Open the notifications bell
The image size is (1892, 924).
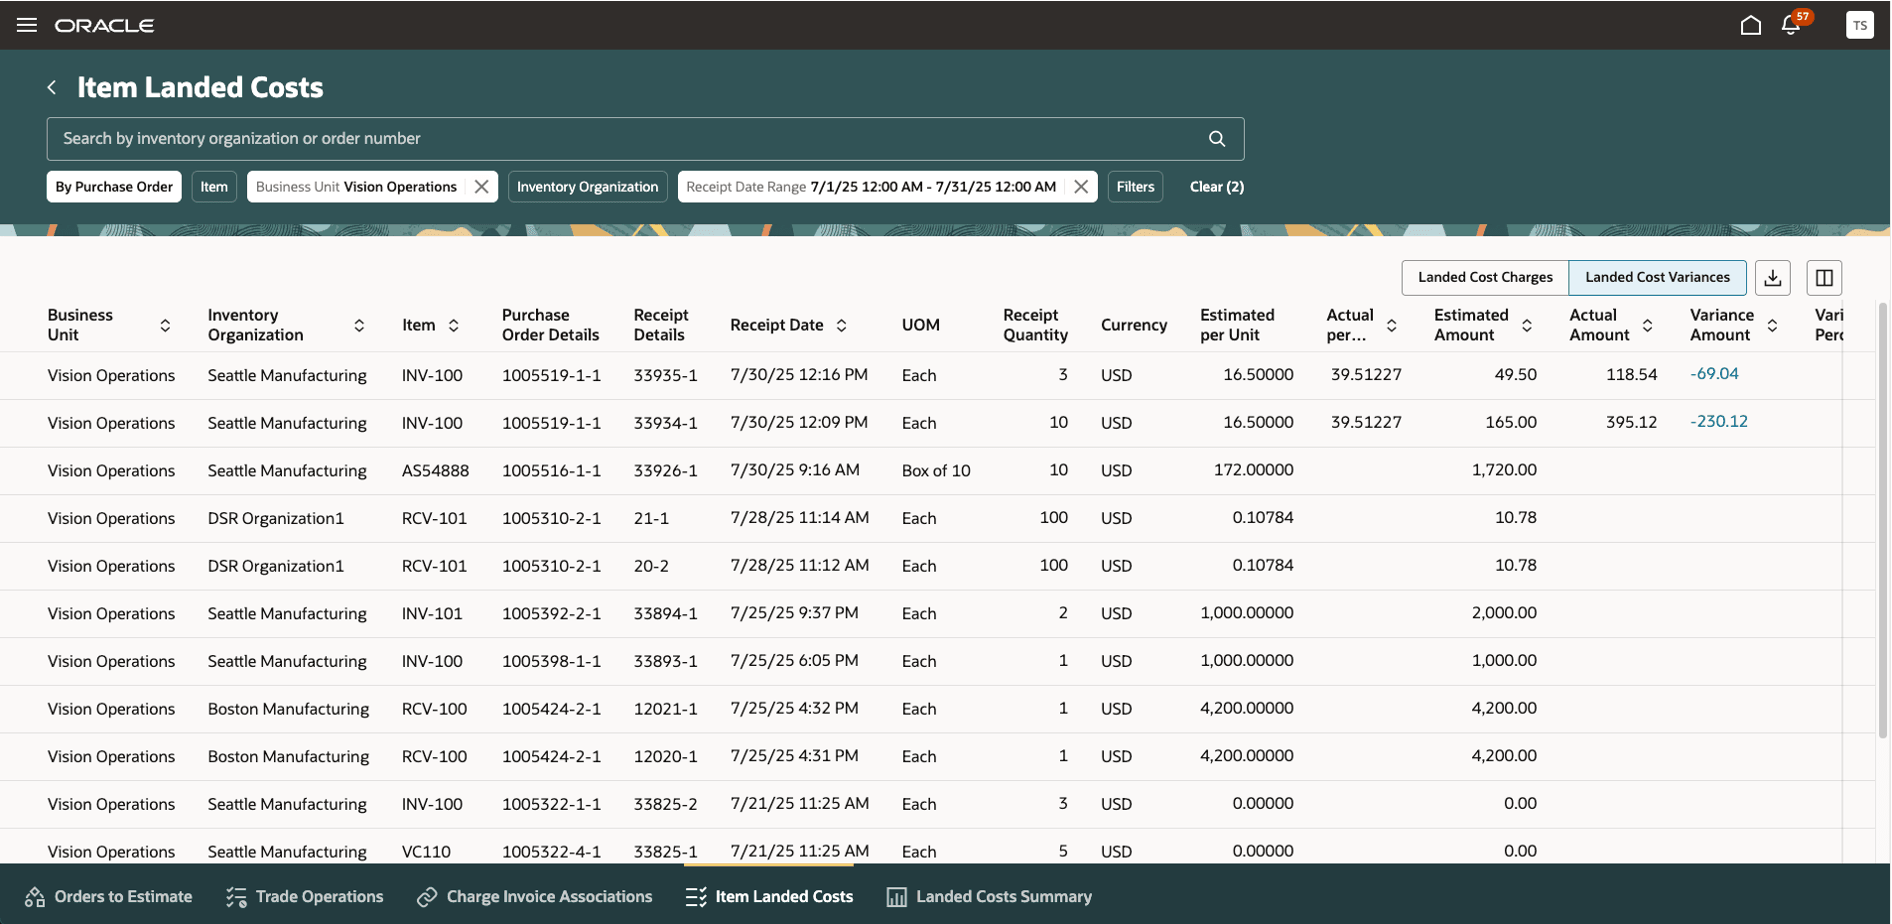1791,25
